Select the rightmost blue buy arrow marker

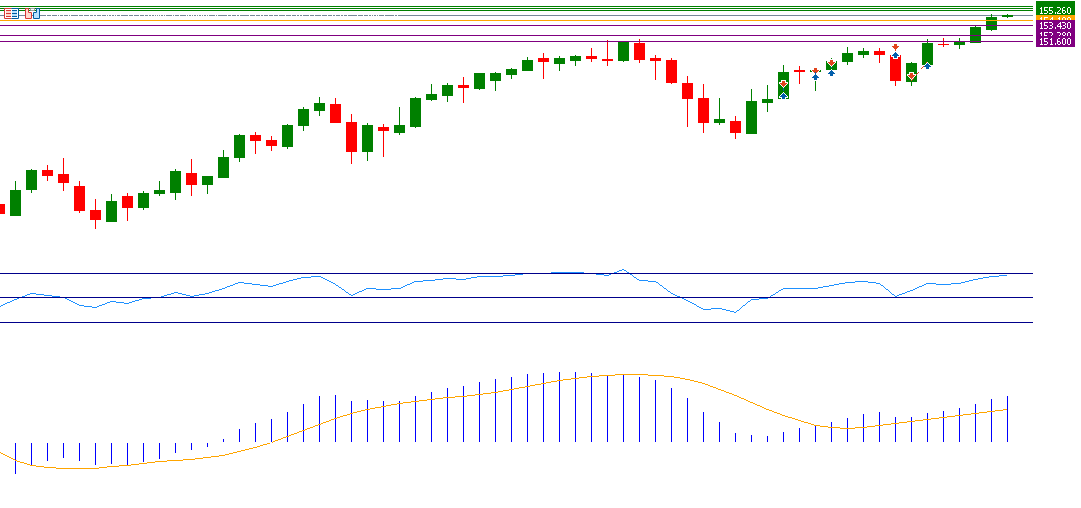[927, 65]
